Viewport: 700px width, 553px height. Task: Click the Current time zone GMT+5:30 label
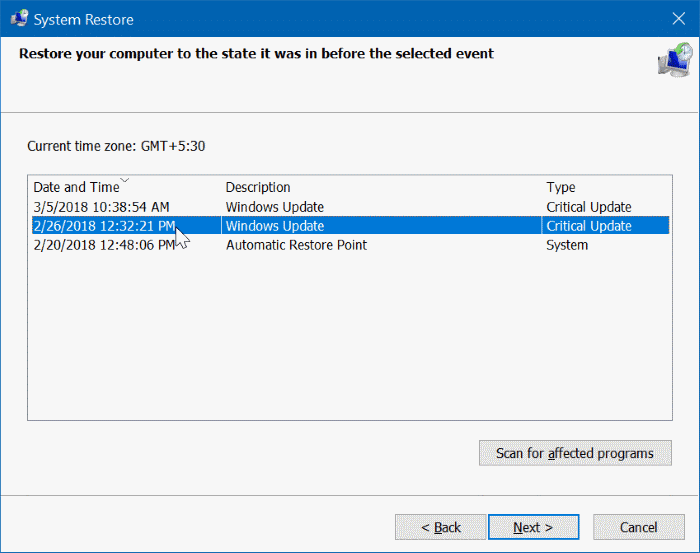pyautogui.click(x=116, y=146)
